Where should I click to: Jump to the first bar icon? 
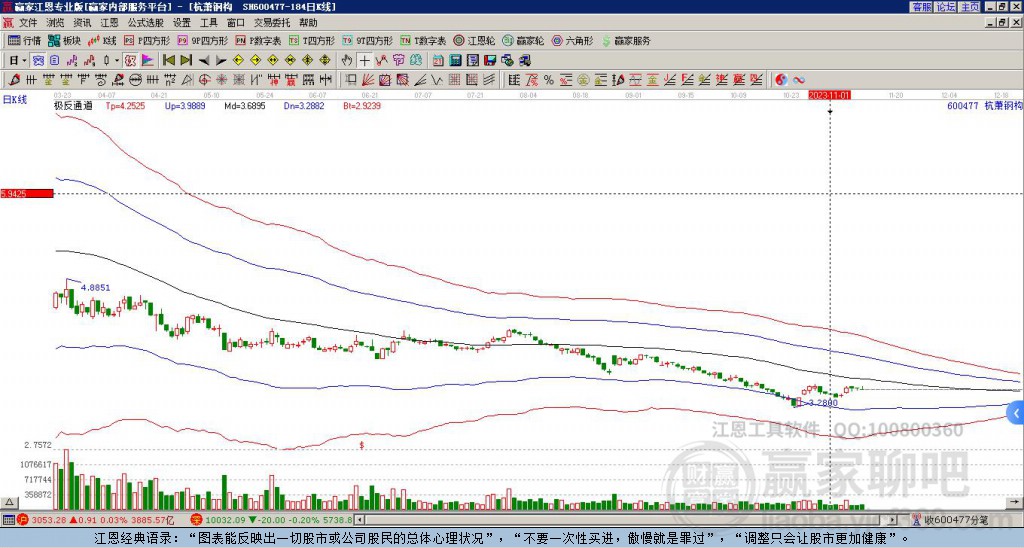(x=168, y=61)
